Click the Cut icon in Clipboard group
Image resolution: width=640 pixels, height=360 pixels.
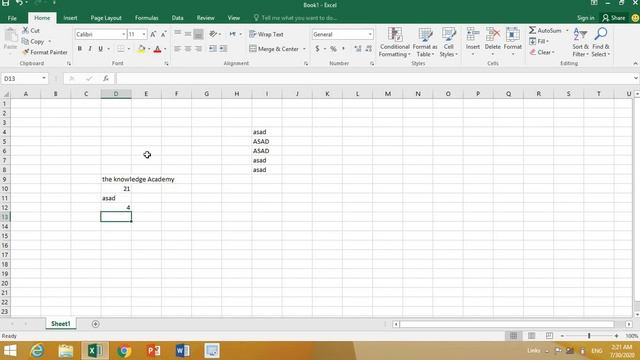(26, 31)
